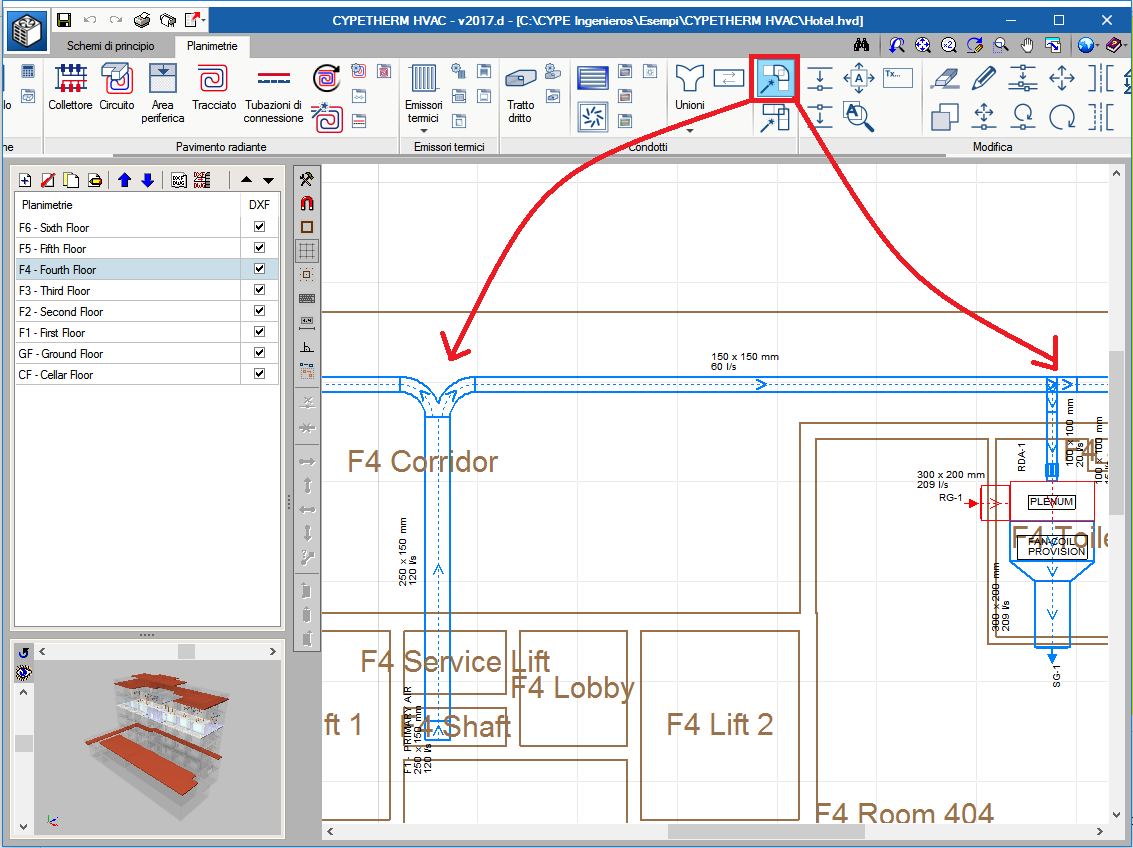Select the Circuito radiant floor tool
The width and height of the screenshot is (1133, 848).
[x=116, y=87]
